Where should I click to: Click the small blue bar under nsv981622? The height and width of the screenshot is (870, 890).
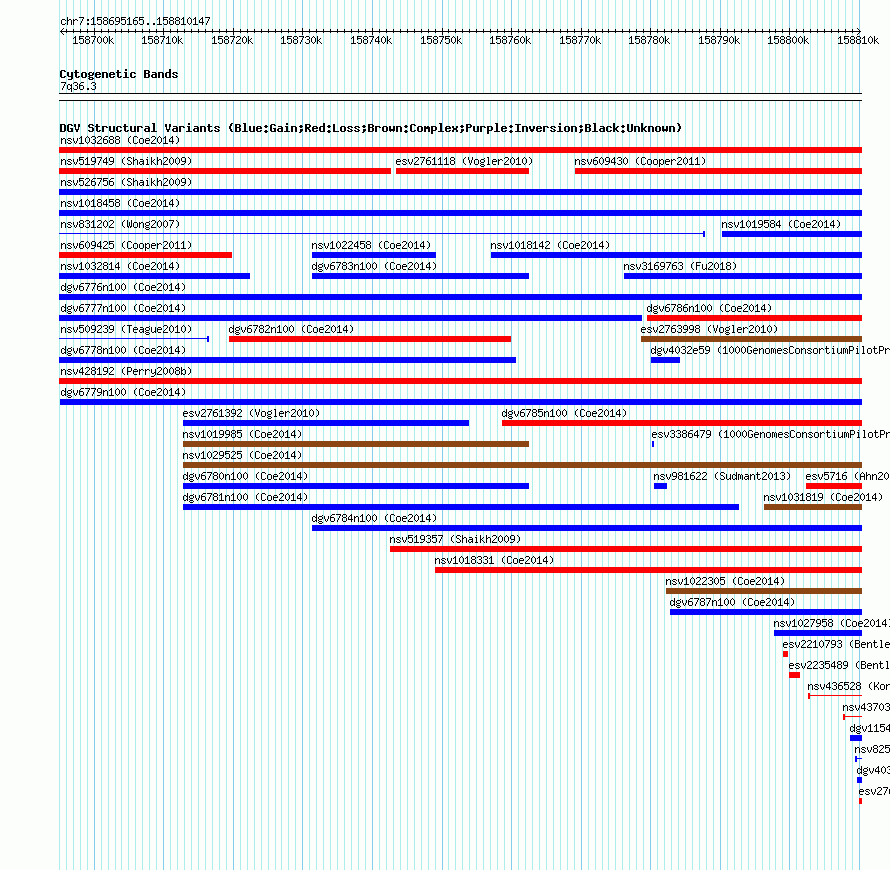660,486
